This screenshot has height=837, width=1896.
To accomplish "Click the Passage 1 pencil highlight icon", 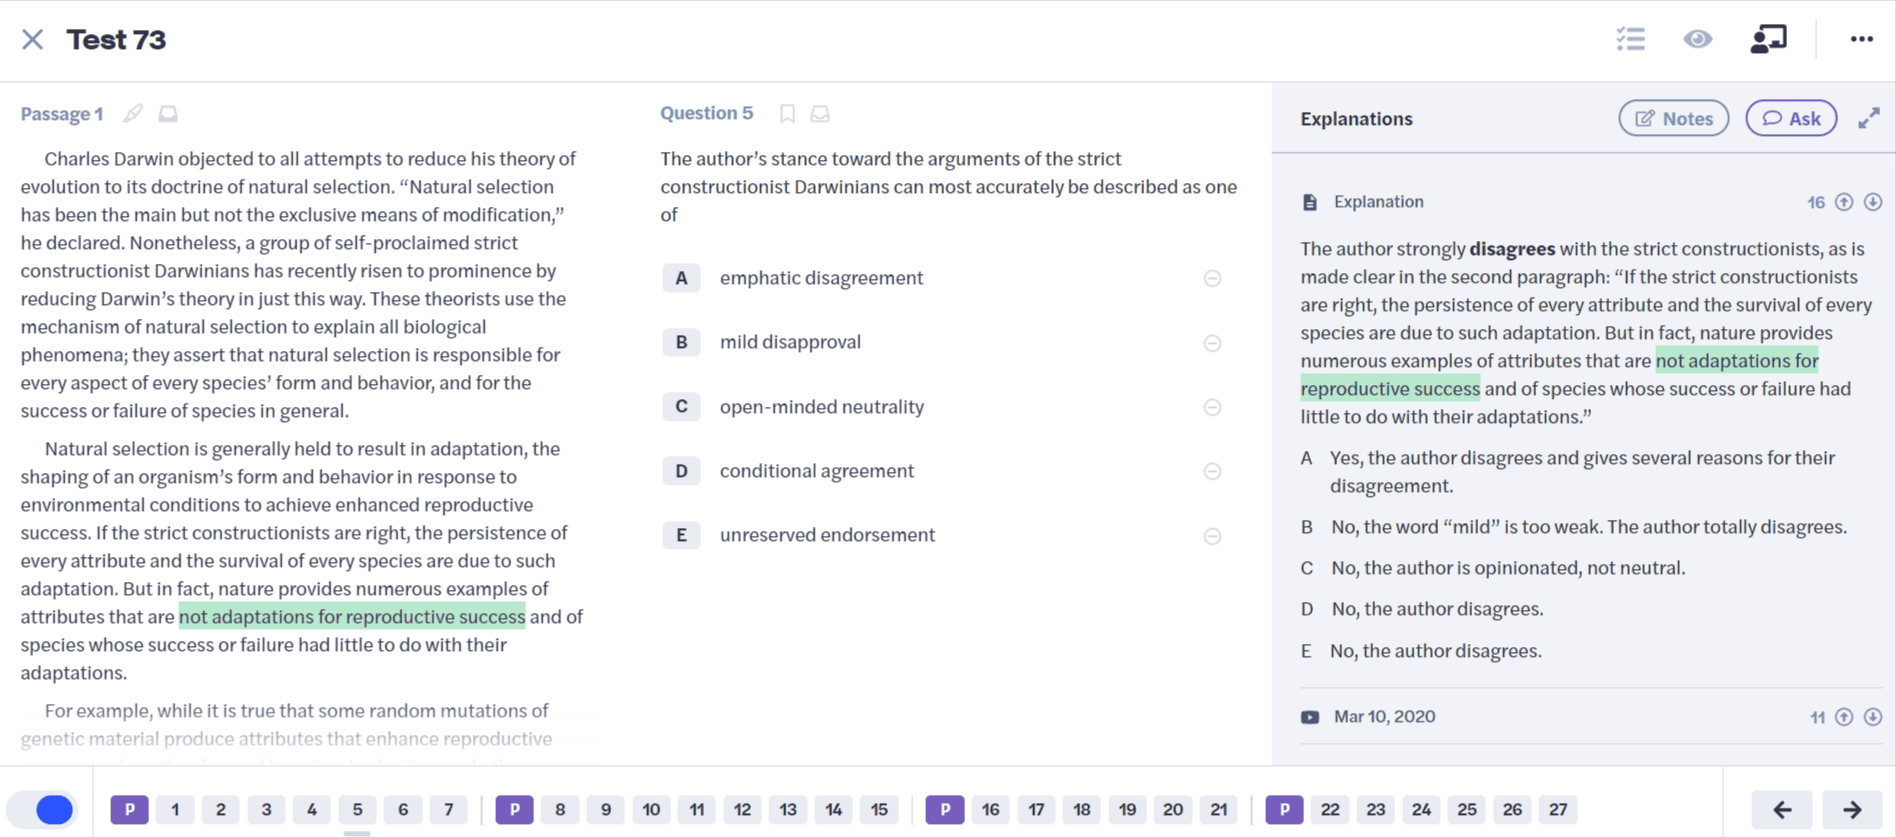I will click(133, 114).
